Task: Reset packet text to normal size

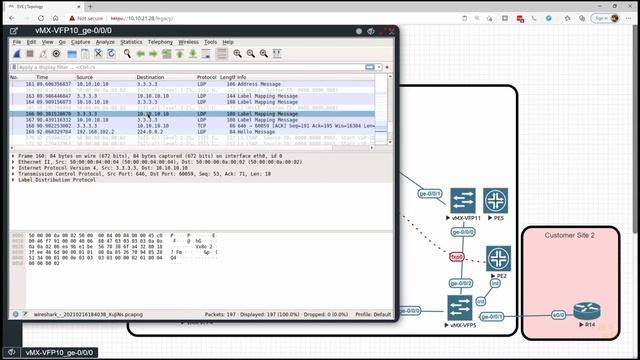Action: (x=264, y=54)
